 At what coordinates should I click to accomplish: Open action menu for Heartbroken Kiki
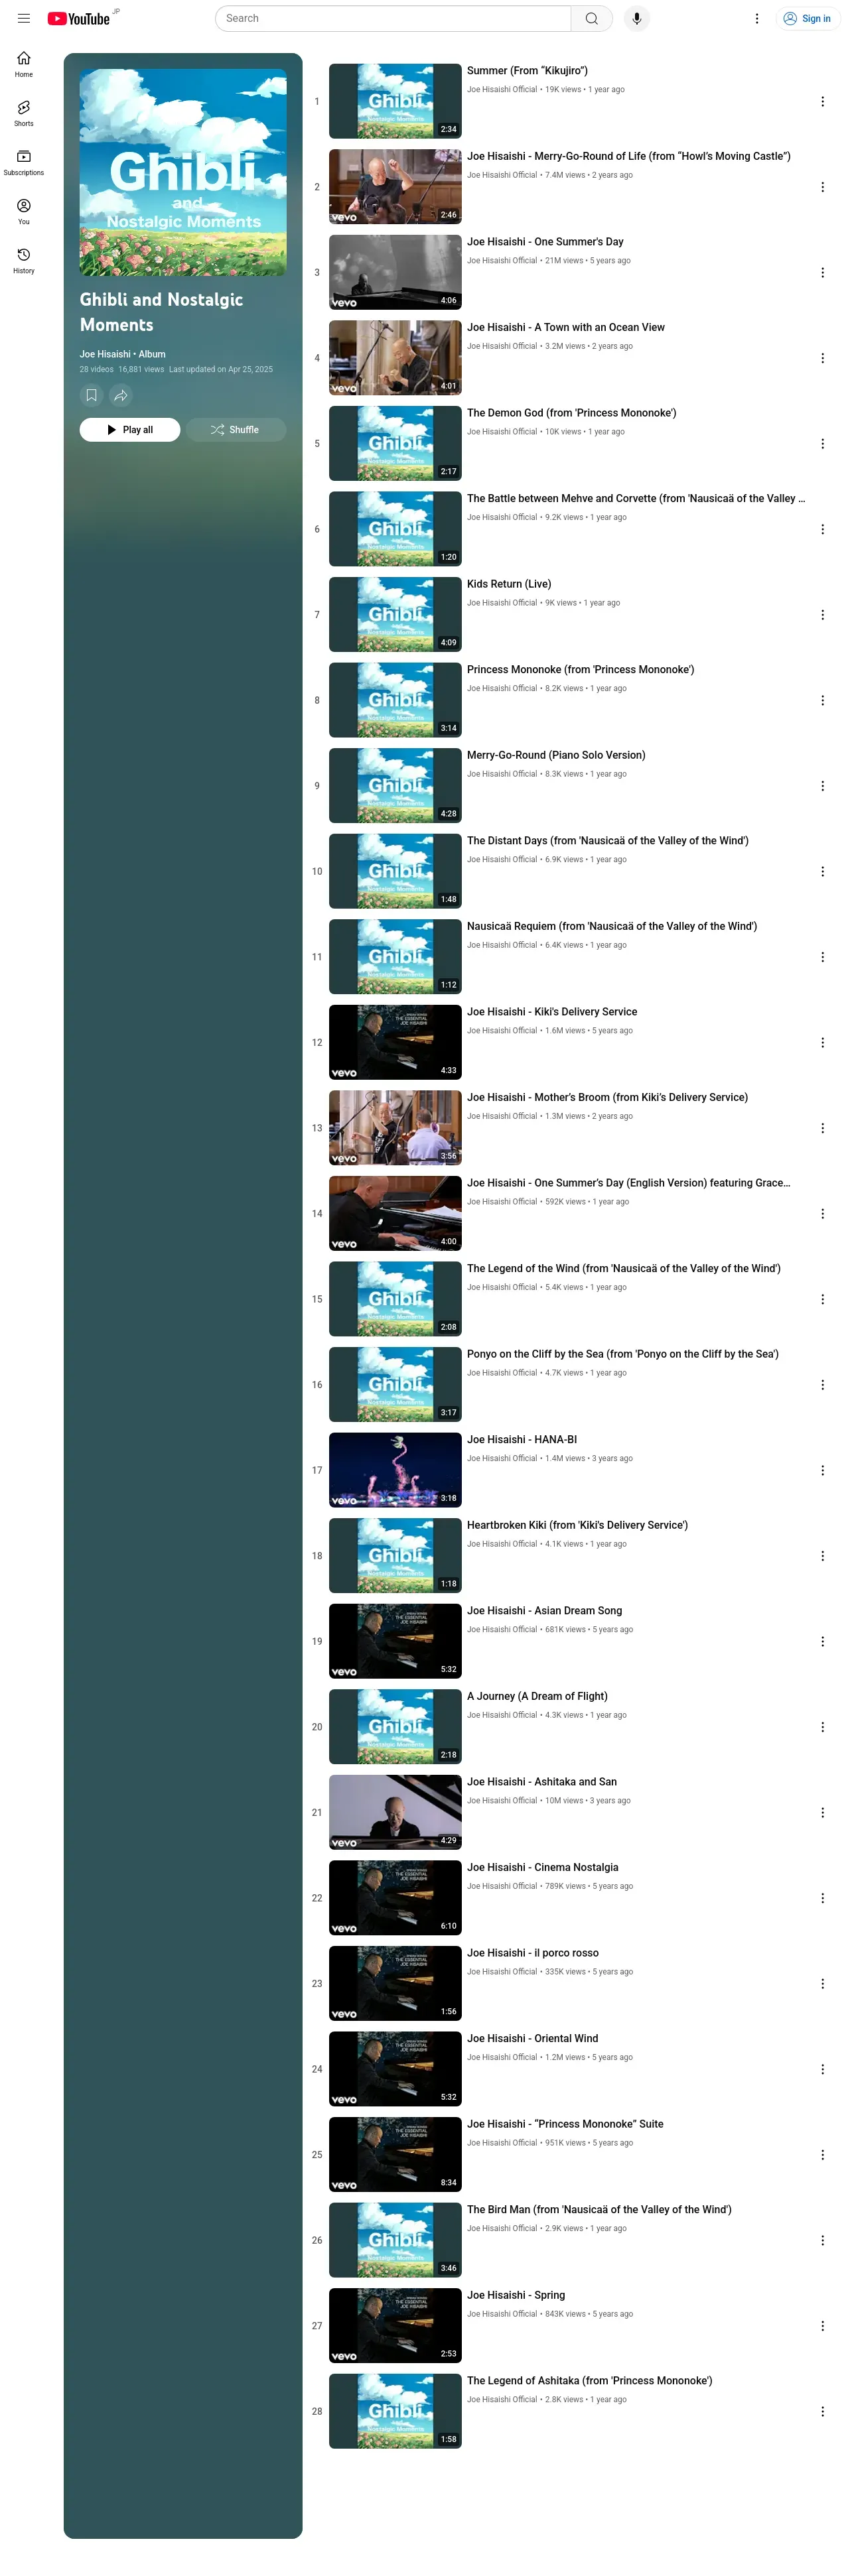pyautogui.click(x=822, y=1556)
